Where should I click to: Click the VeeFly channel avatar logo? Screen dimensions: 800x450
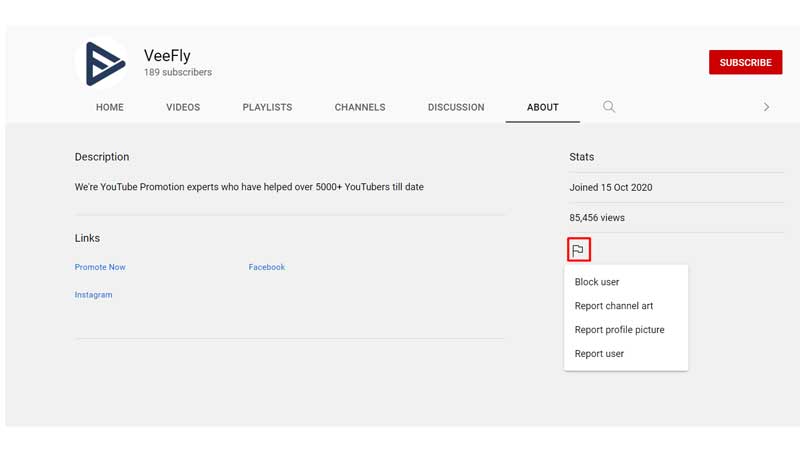[102, 63]
